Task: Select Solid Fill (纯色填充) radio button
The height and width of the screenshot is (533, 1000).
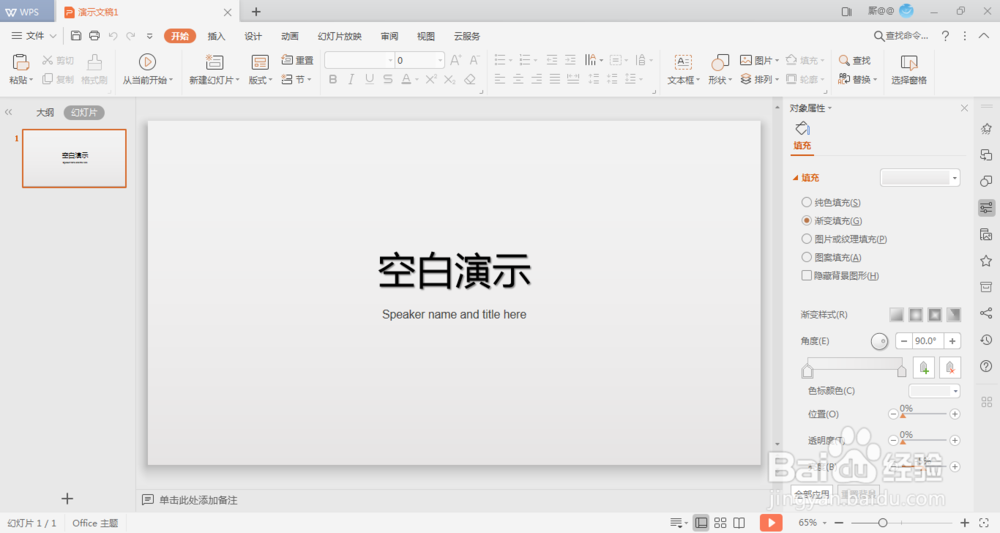Action: coord(806,202)
